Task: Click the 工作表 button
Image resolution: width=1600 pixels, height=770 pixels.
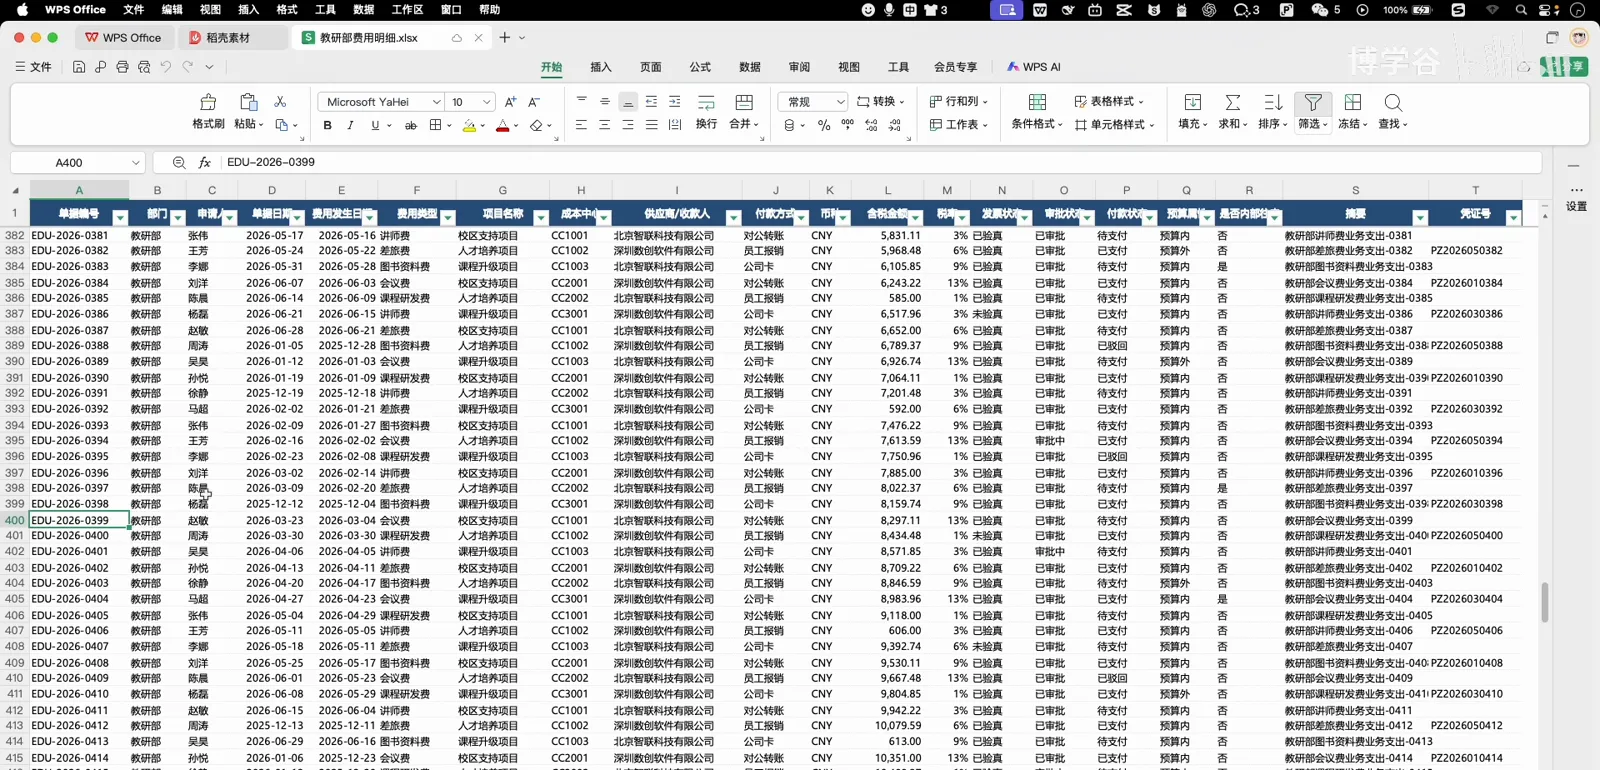Action: pyautogui.click(x=958, y=125)
